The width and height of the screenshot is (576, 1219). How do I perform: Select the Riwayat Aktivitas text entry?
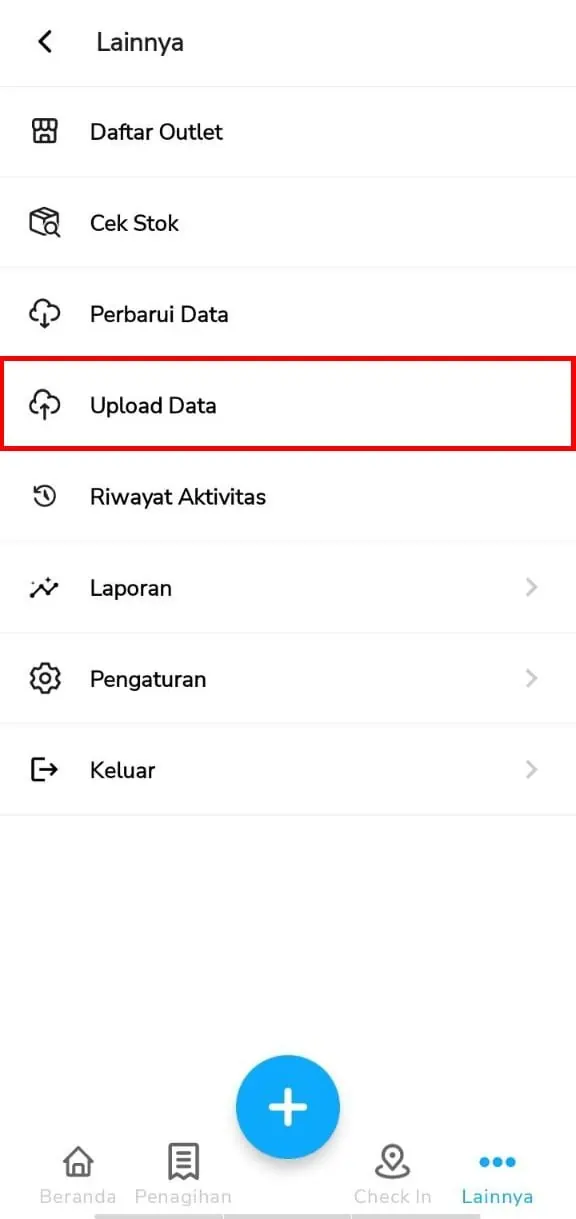pos(178,496)
